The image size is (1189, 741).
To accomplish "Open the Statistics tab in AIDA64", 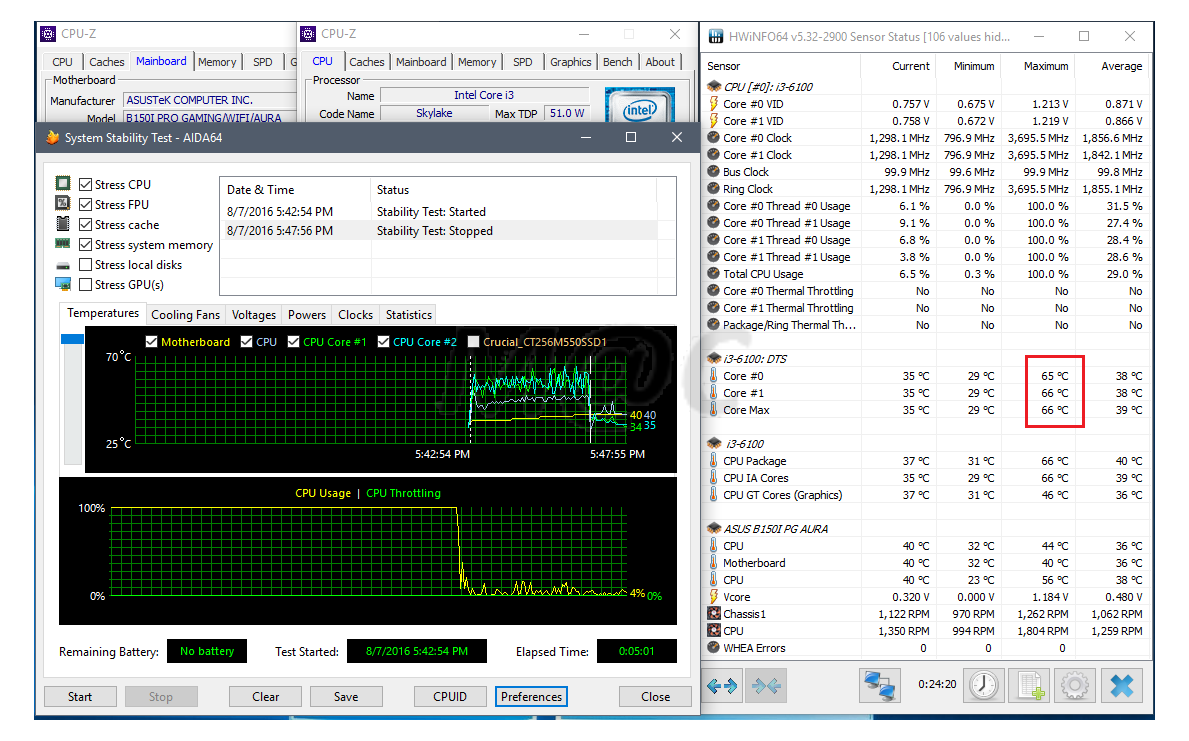I will 409,314.
